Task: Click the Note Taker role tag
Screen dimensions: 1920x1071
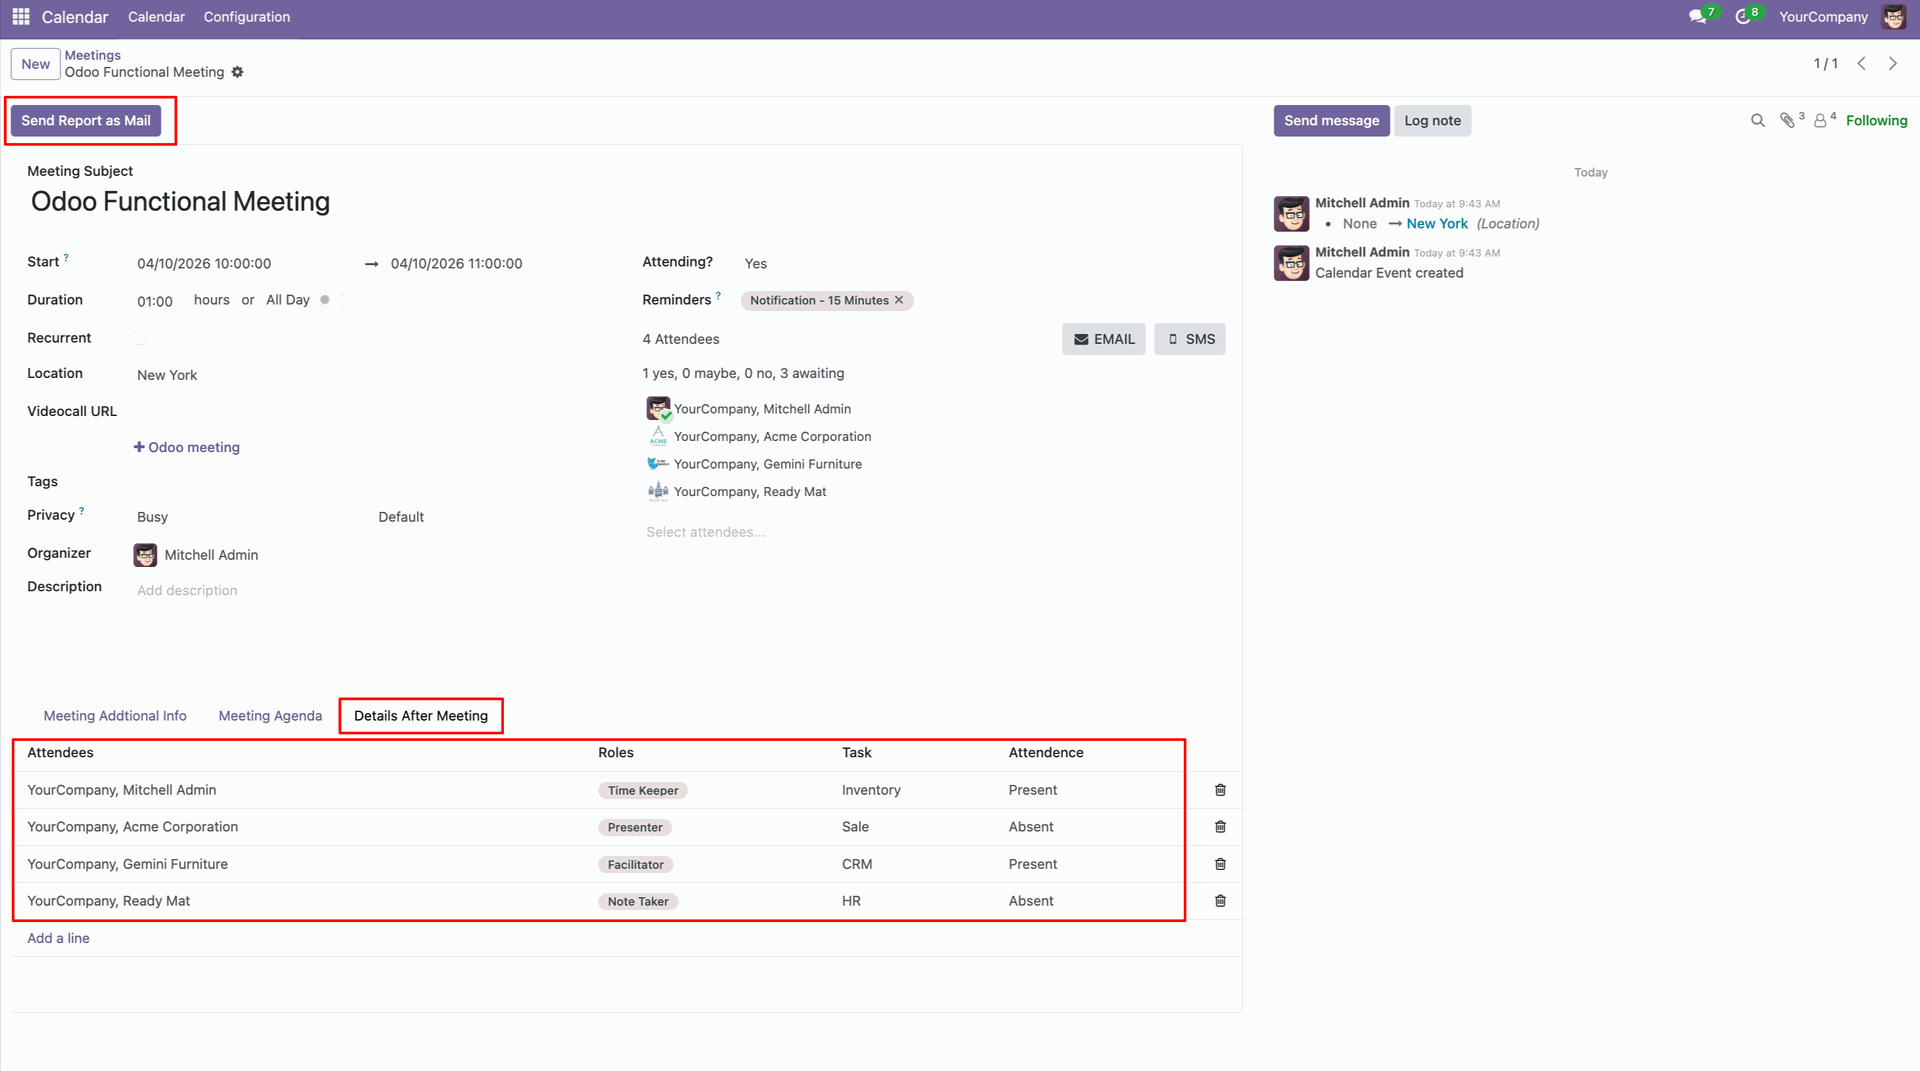Action: [638, 901]
